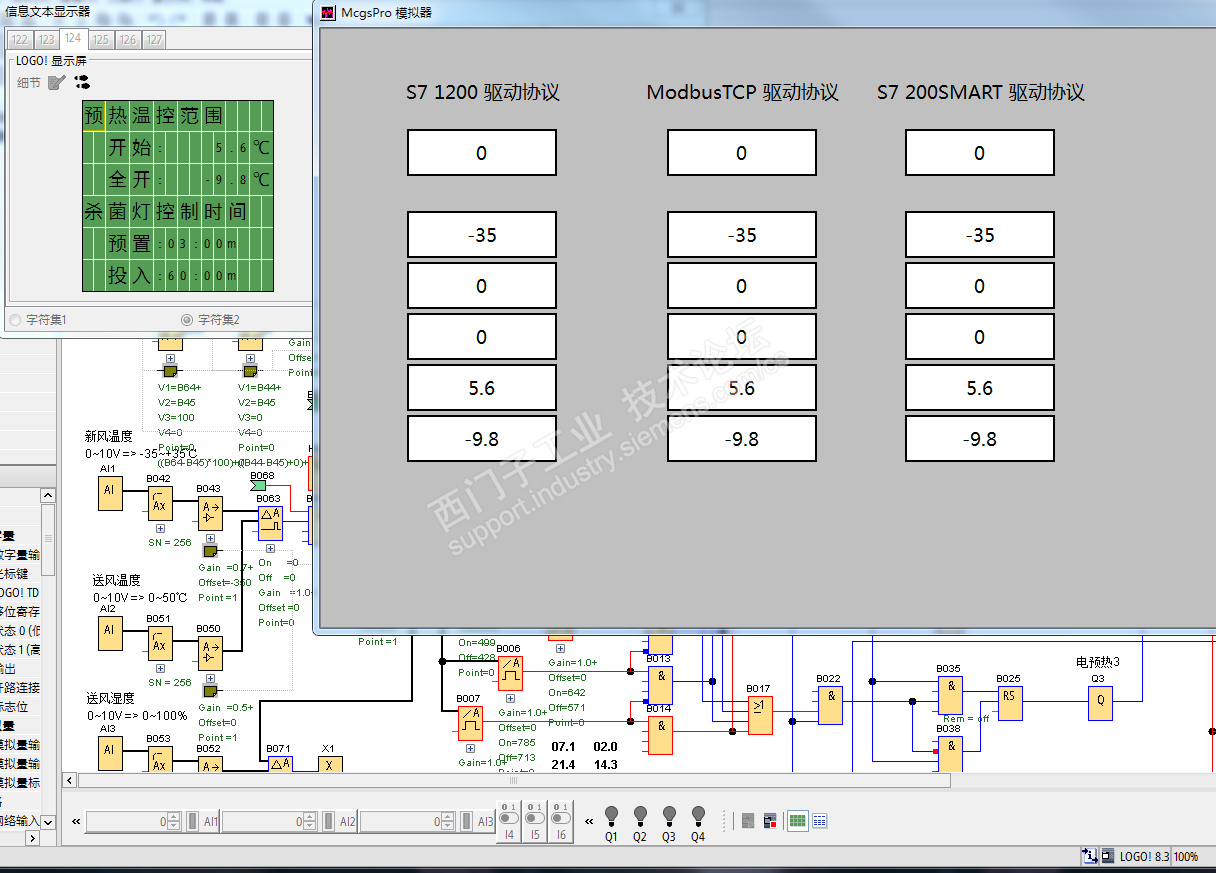1216x873 pixels.
Task: Select the B007 threshold trigger block
Action: click(x=470, y=722)
